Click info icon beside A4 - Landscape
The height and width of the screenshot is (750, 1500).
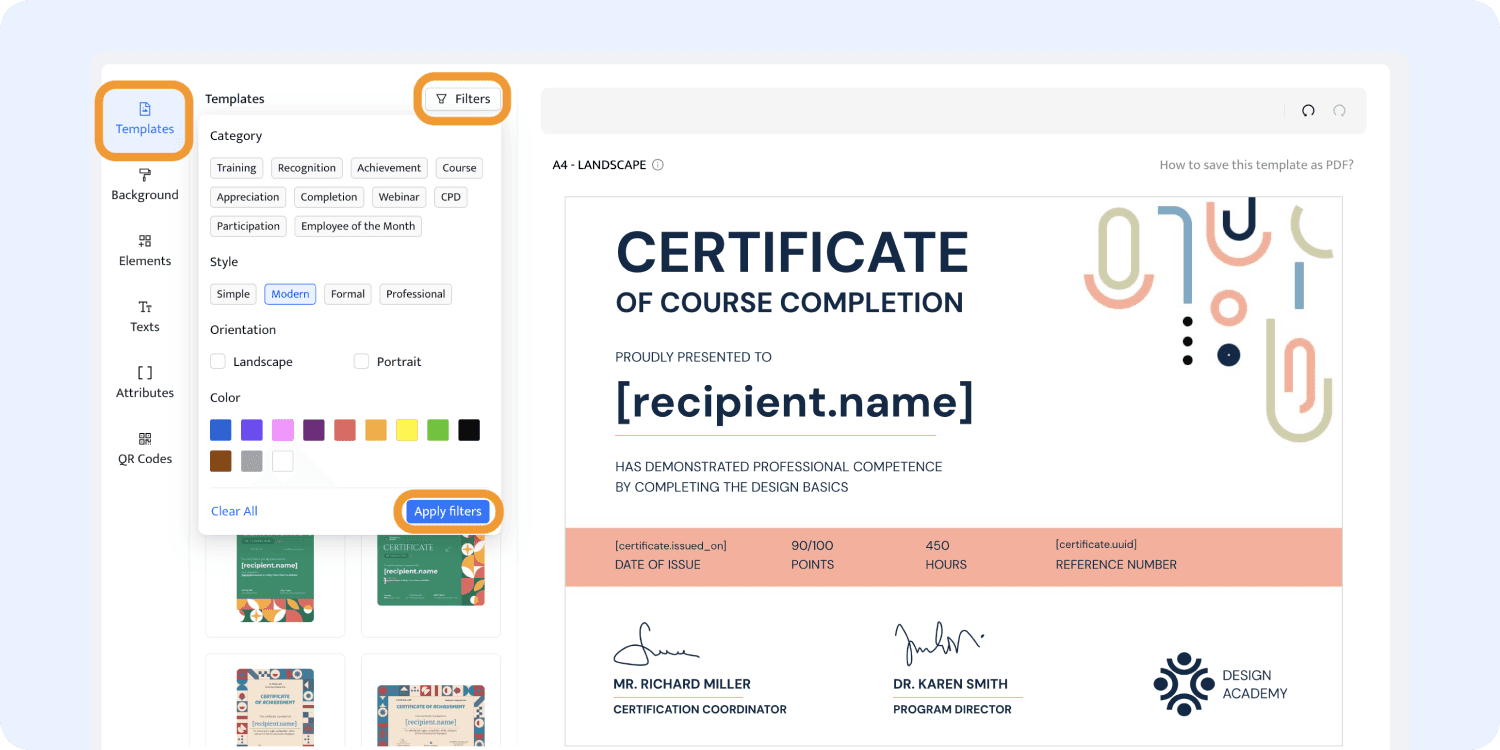658,165
